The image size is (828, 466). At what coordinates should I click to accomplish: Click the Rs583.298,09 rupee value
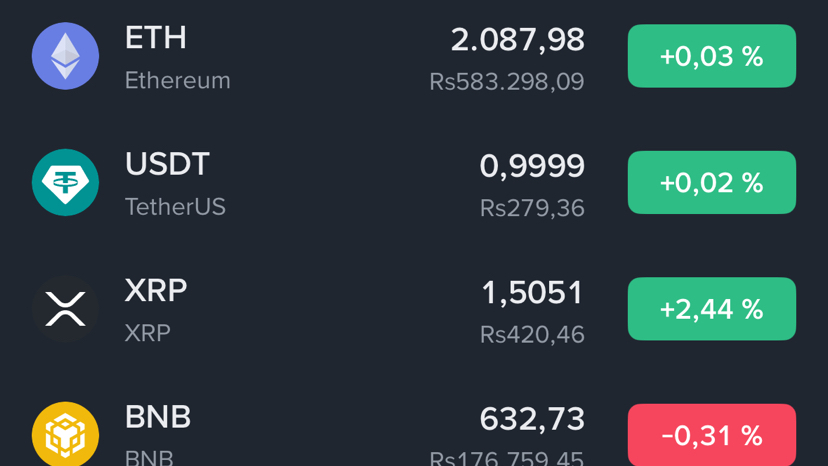pos(507,82)
